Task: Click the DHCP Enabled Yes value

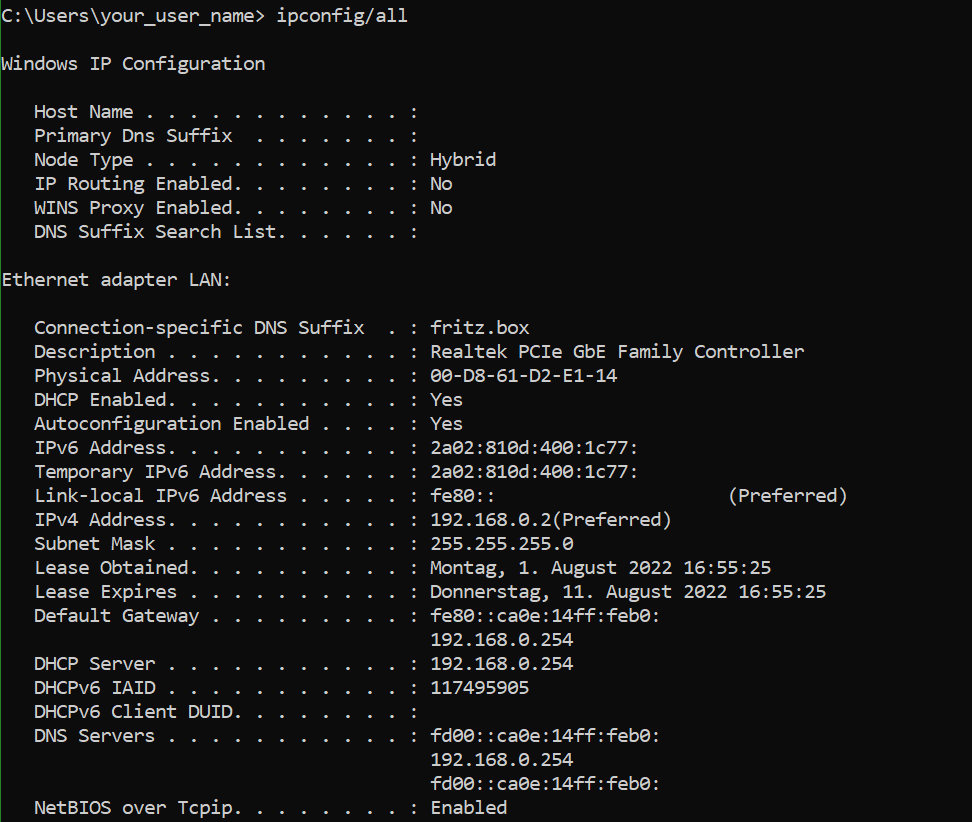Action: pyautogui.click(x=446, y=400)
